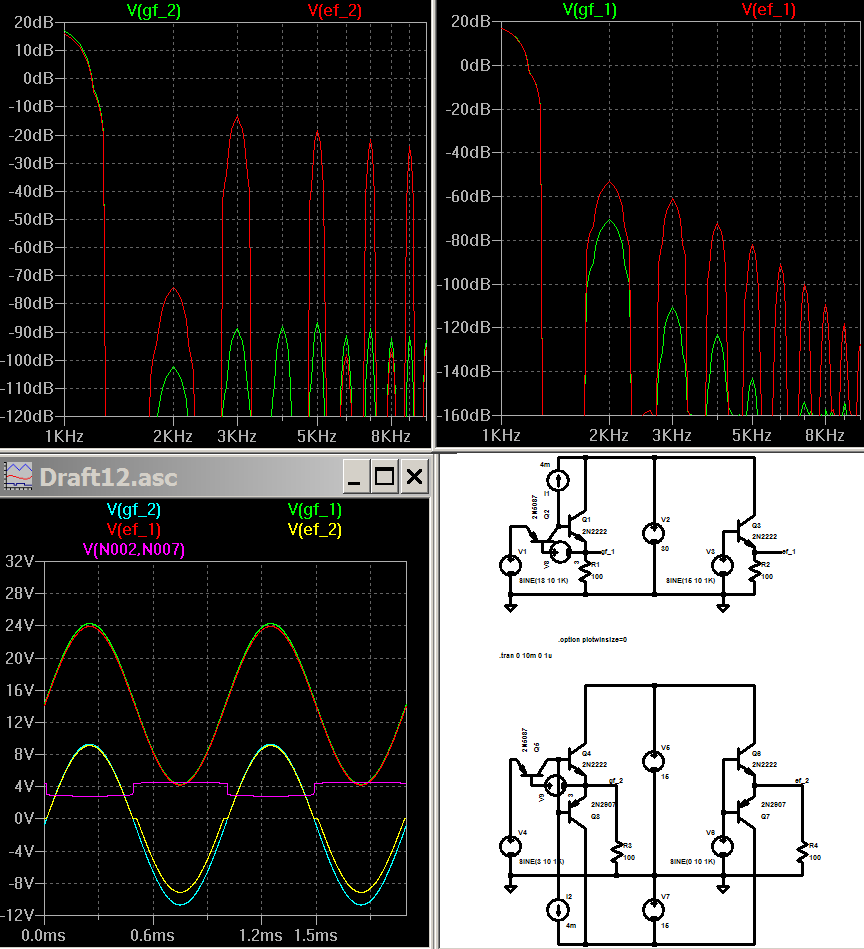Image resolution: width=864 pixels, height=949 pixels.
Task: Click the -120dB label in top-left plot
Action: (x=28, y=416)
